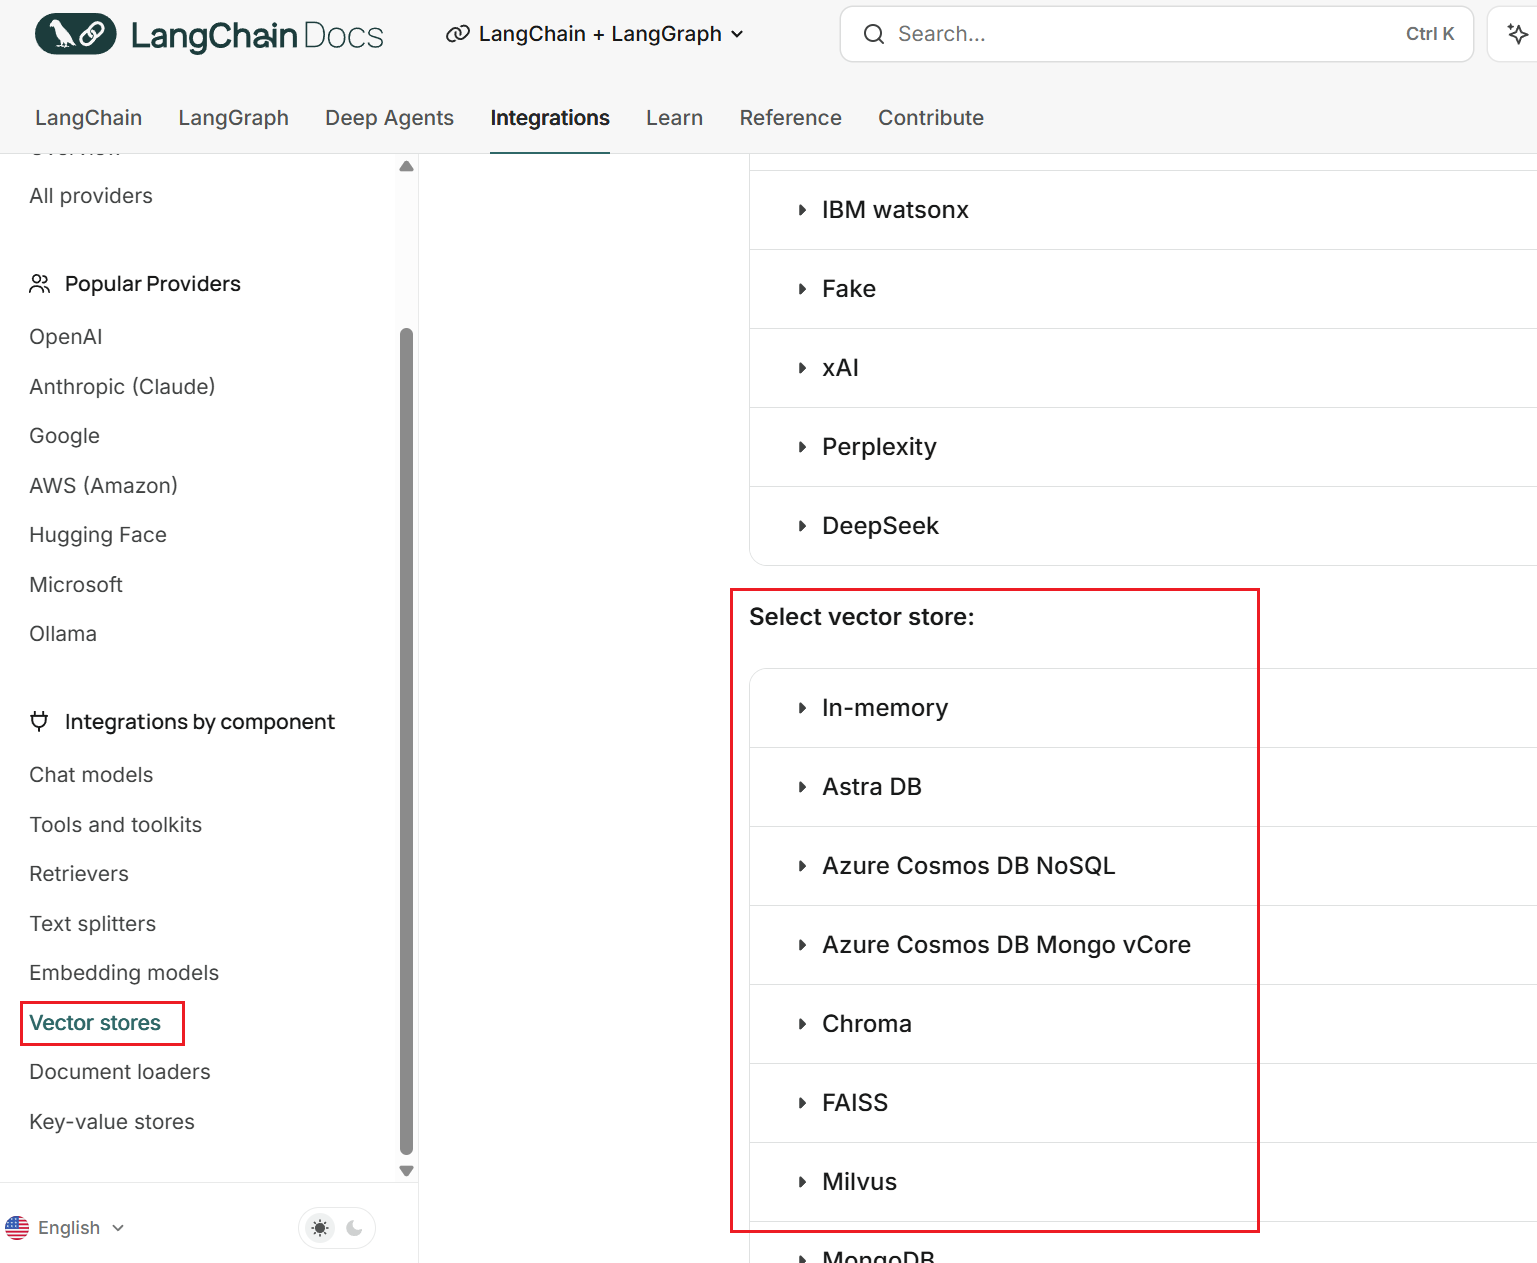Go to Retrievers page
The height and width of the screenshot is (1263, 1537).
click(x=79, y=874)
